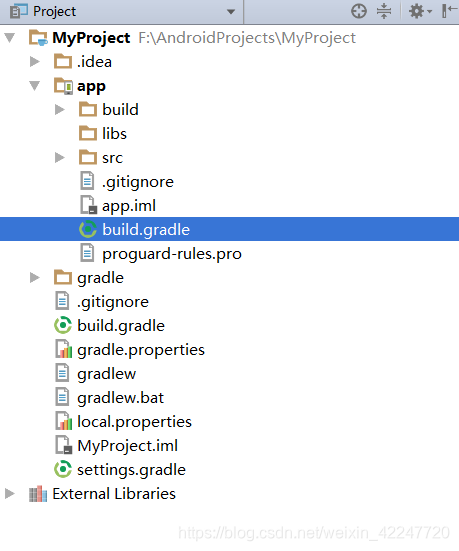
Task: Expand the External Libraries node
Action: coord(9,493)
